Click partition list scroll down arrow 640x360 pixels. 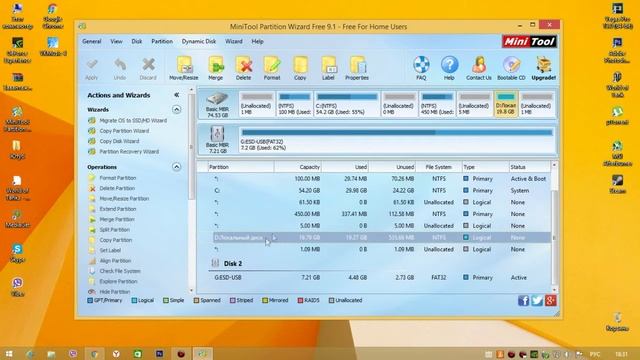pyautogui.click(x=554, y=289)
